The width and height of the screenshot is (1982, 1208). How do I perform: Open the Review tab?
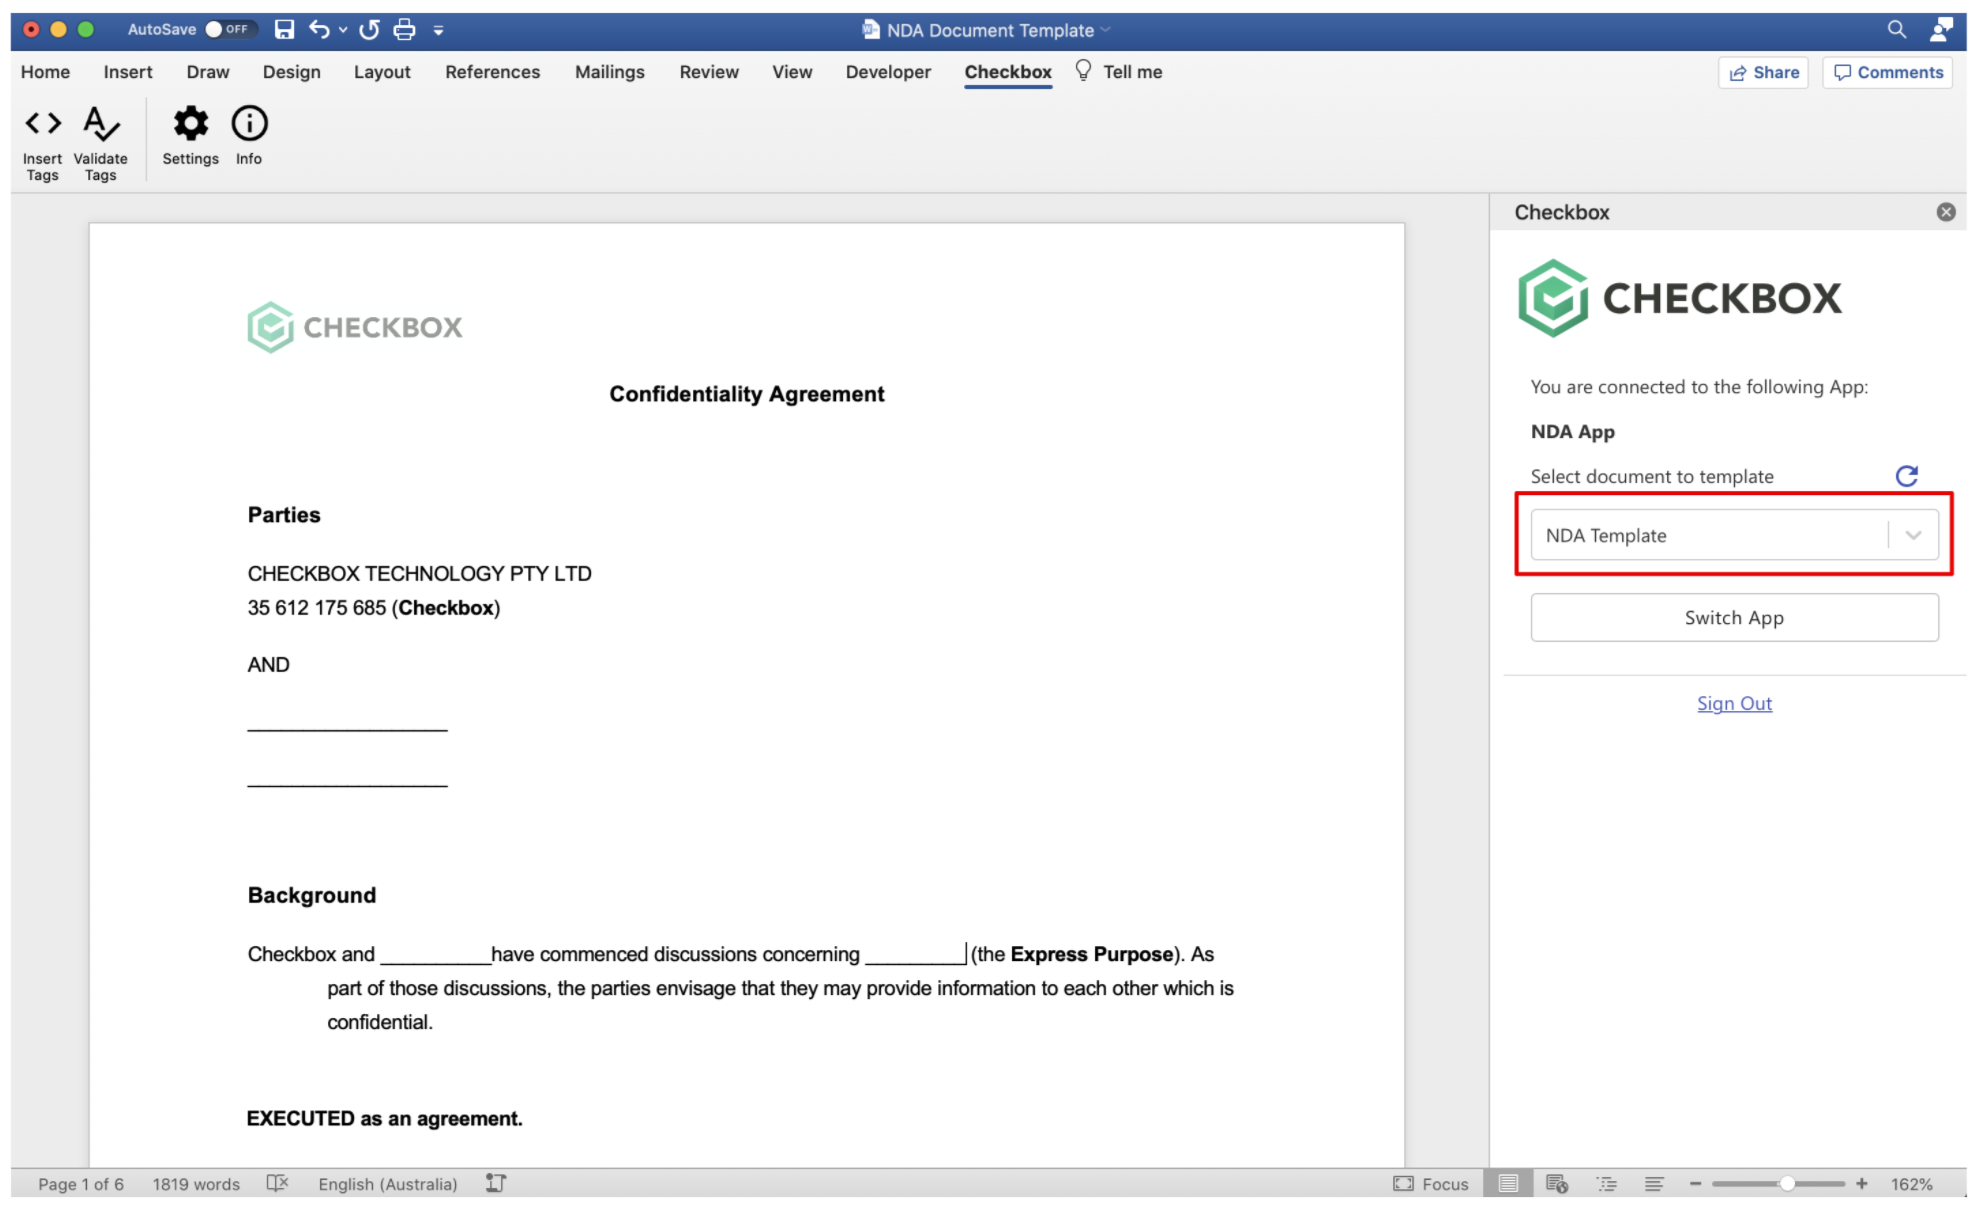coord(709,72)
